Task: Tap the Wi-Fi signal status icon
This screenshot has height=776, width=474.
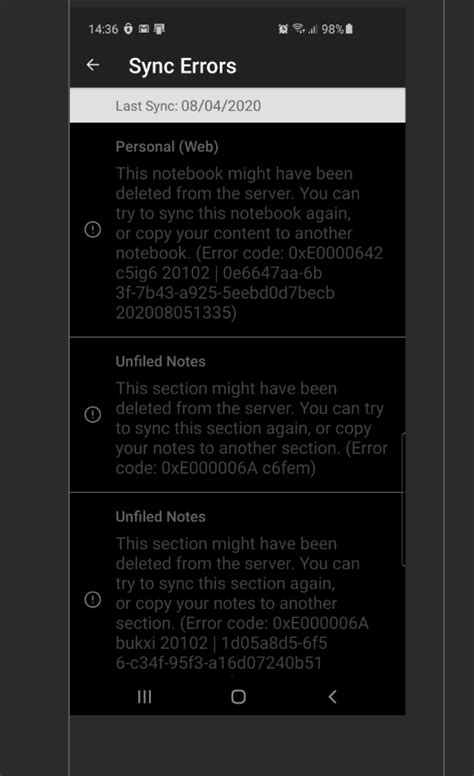Action: (x=298, y=29)
